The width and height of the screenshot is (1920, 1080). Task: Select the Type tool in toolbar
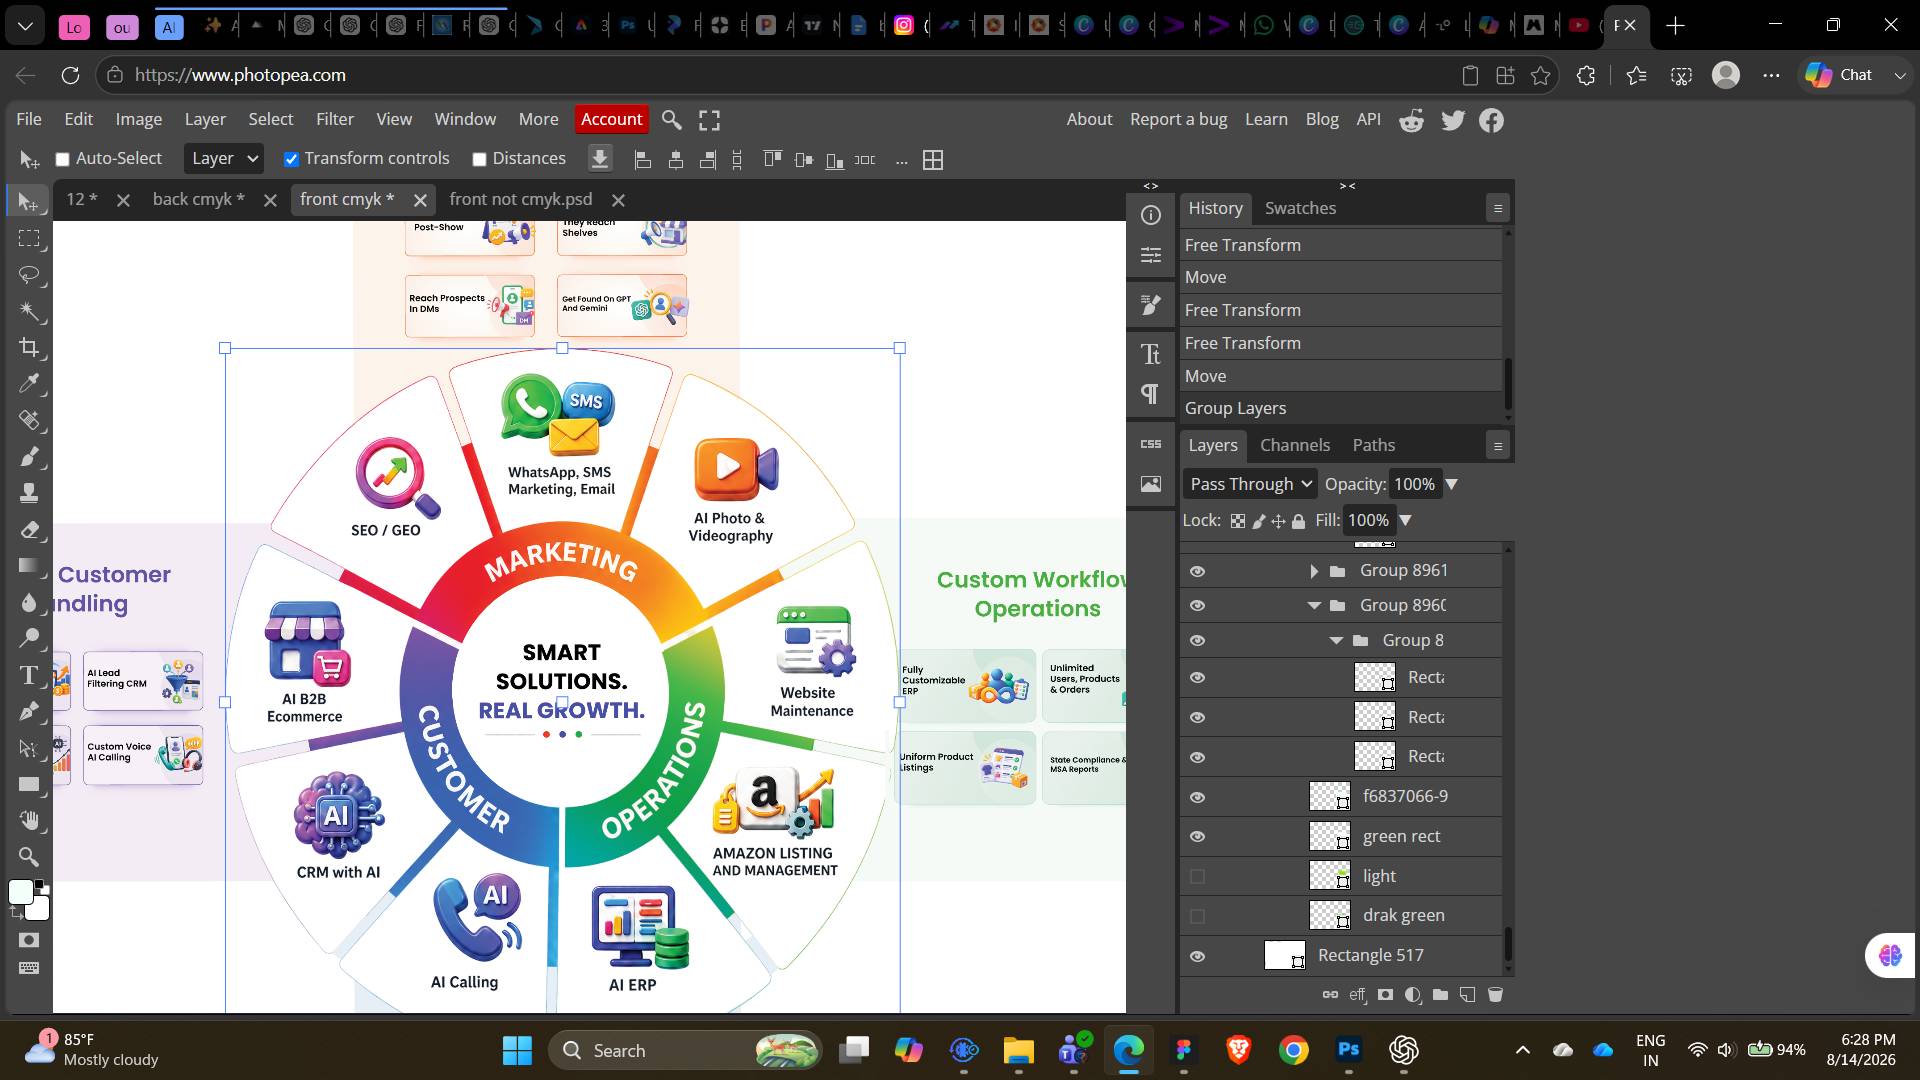coord(29,676)
